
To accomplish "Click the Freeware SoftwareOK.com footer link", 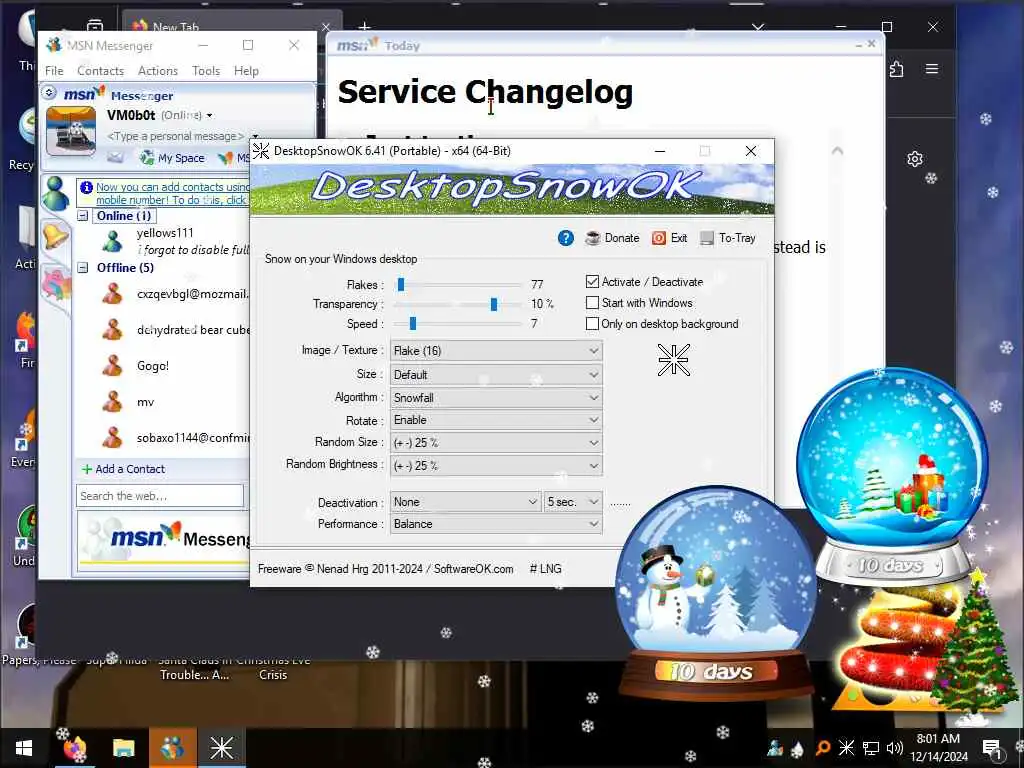I will coord(385,569).
